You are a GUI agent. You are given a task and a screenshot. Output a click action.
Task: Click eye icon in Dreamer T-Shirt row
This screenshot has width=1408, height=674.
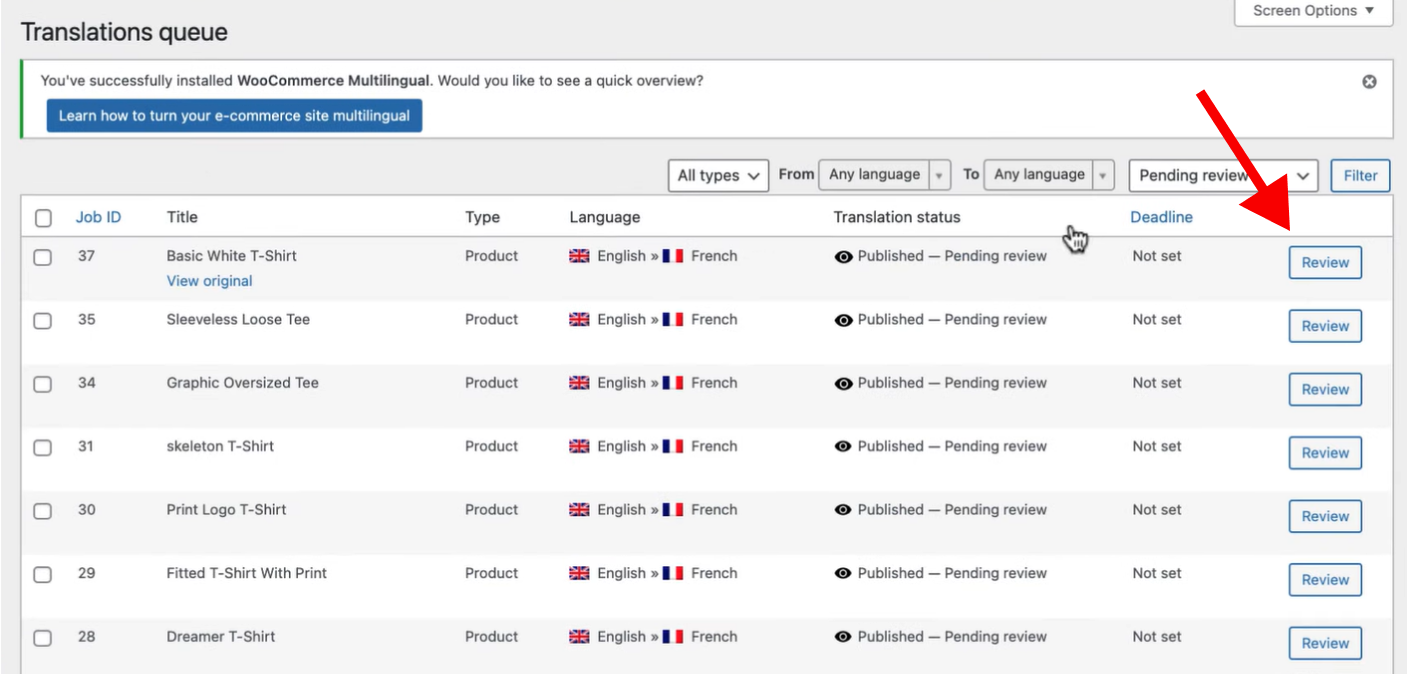point(843,637)
